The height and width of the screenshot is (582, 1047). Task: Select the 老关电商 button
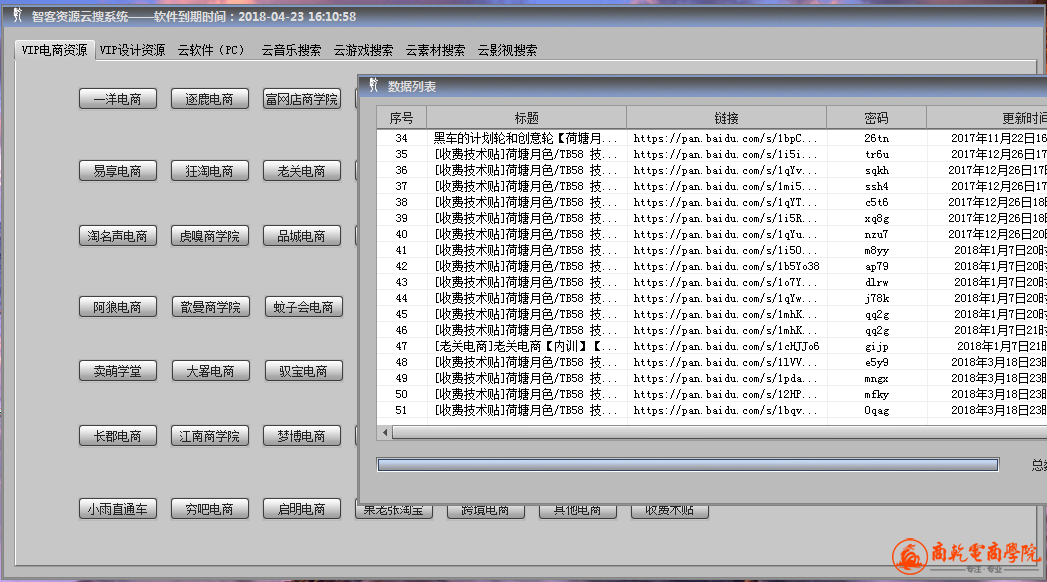click(x=302, y=171)
